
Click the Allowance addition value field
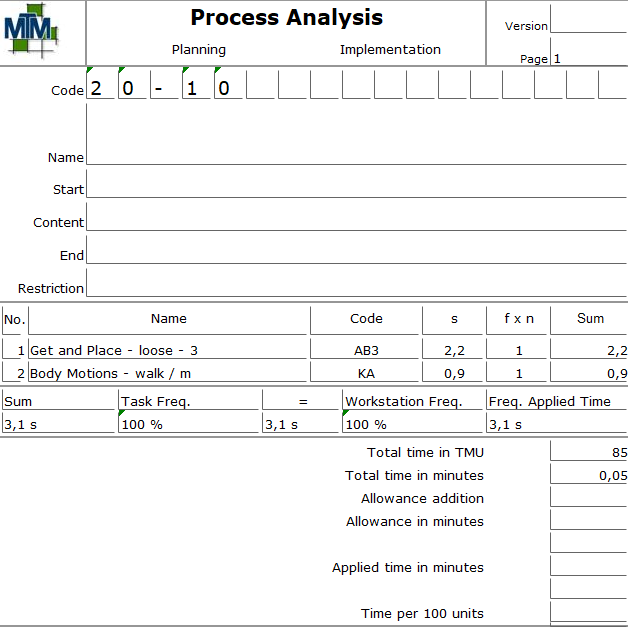[588, 498]
